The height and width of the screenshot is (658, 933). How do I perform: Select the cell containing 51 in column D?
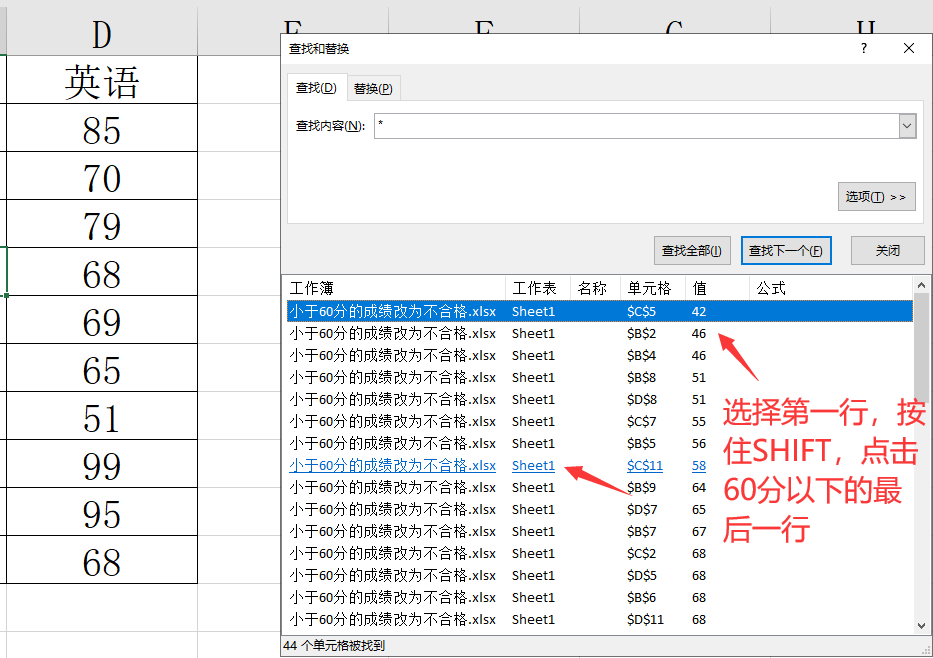[102, 416]
